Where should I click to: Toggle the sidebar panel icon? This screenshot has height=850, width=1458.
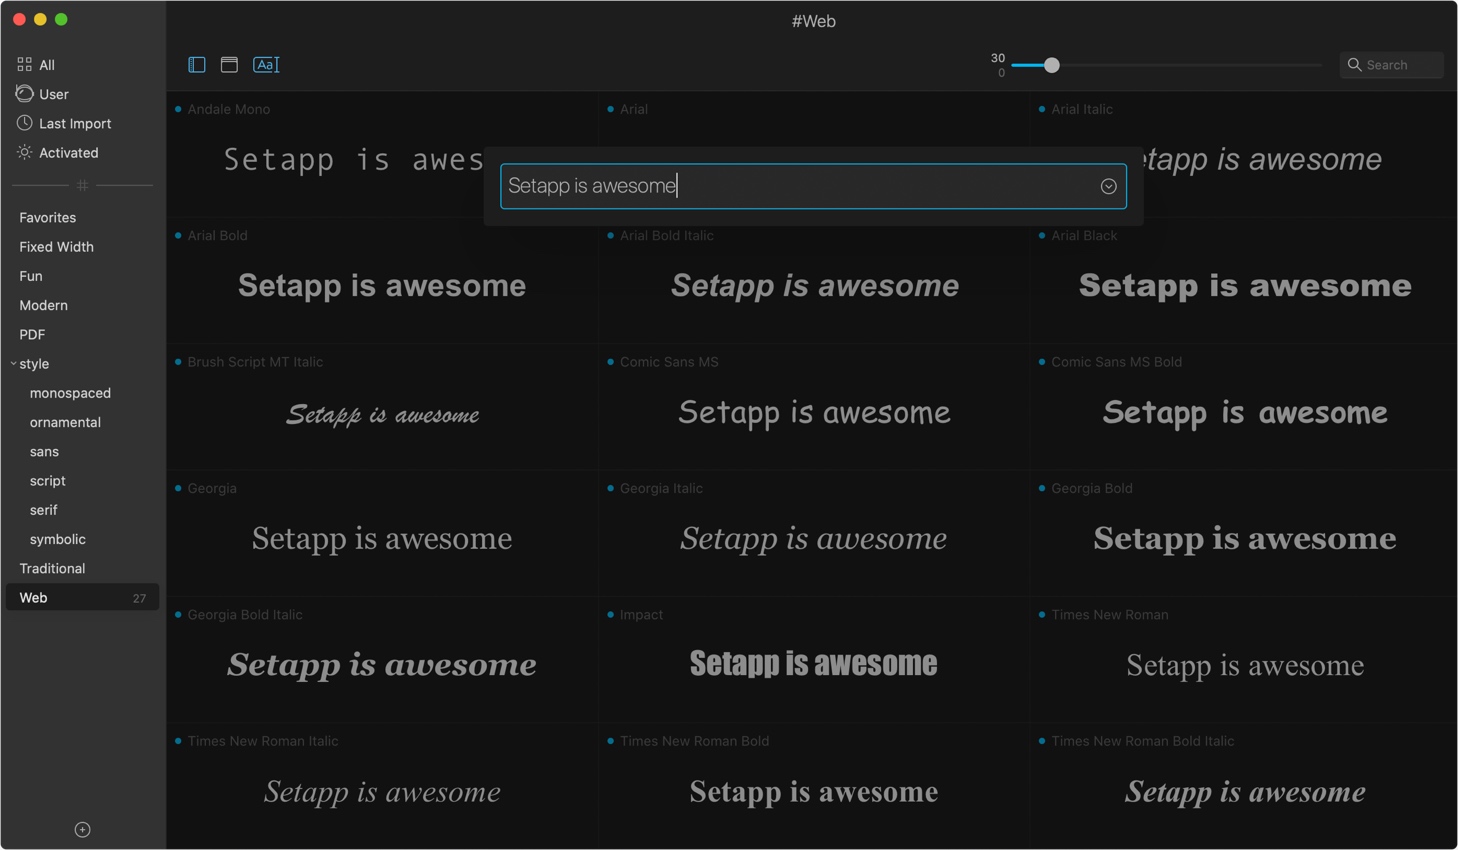pos(197,65)
